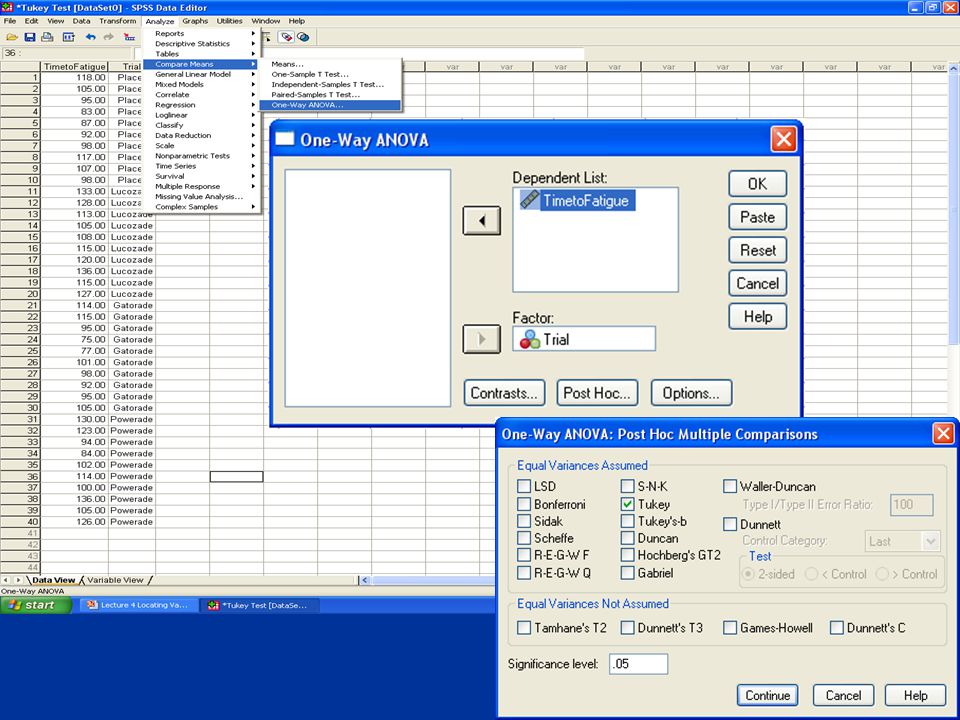
Task: Enable the Dunnett's T3 checkbox
Action: click(627, 628)
